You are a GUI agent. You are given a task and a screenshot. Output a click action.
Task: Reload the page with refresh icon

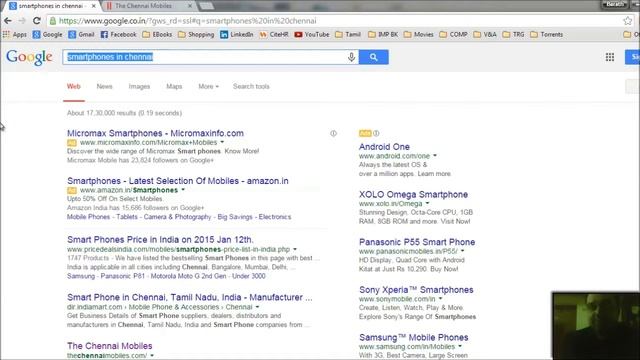click(37, 21)
